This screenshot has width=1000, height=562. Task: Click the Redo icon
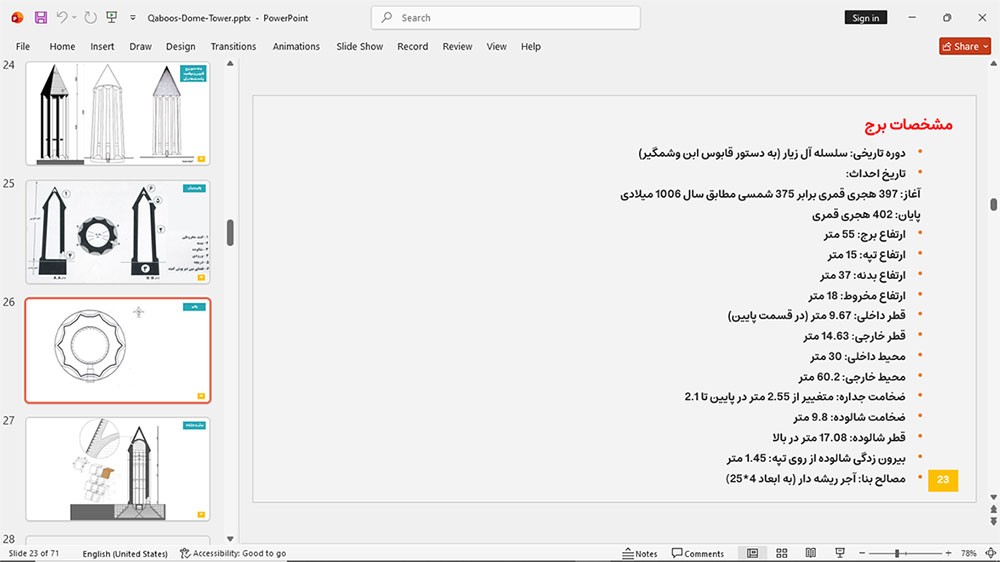pos(91,18)
